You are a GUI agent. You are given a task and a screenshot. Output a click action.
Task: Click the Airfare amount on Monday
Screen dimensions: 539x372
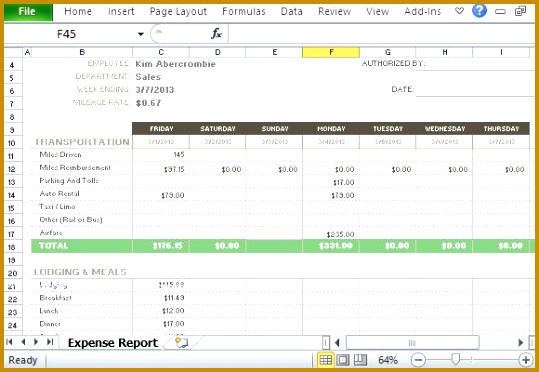tap(340, 234)
